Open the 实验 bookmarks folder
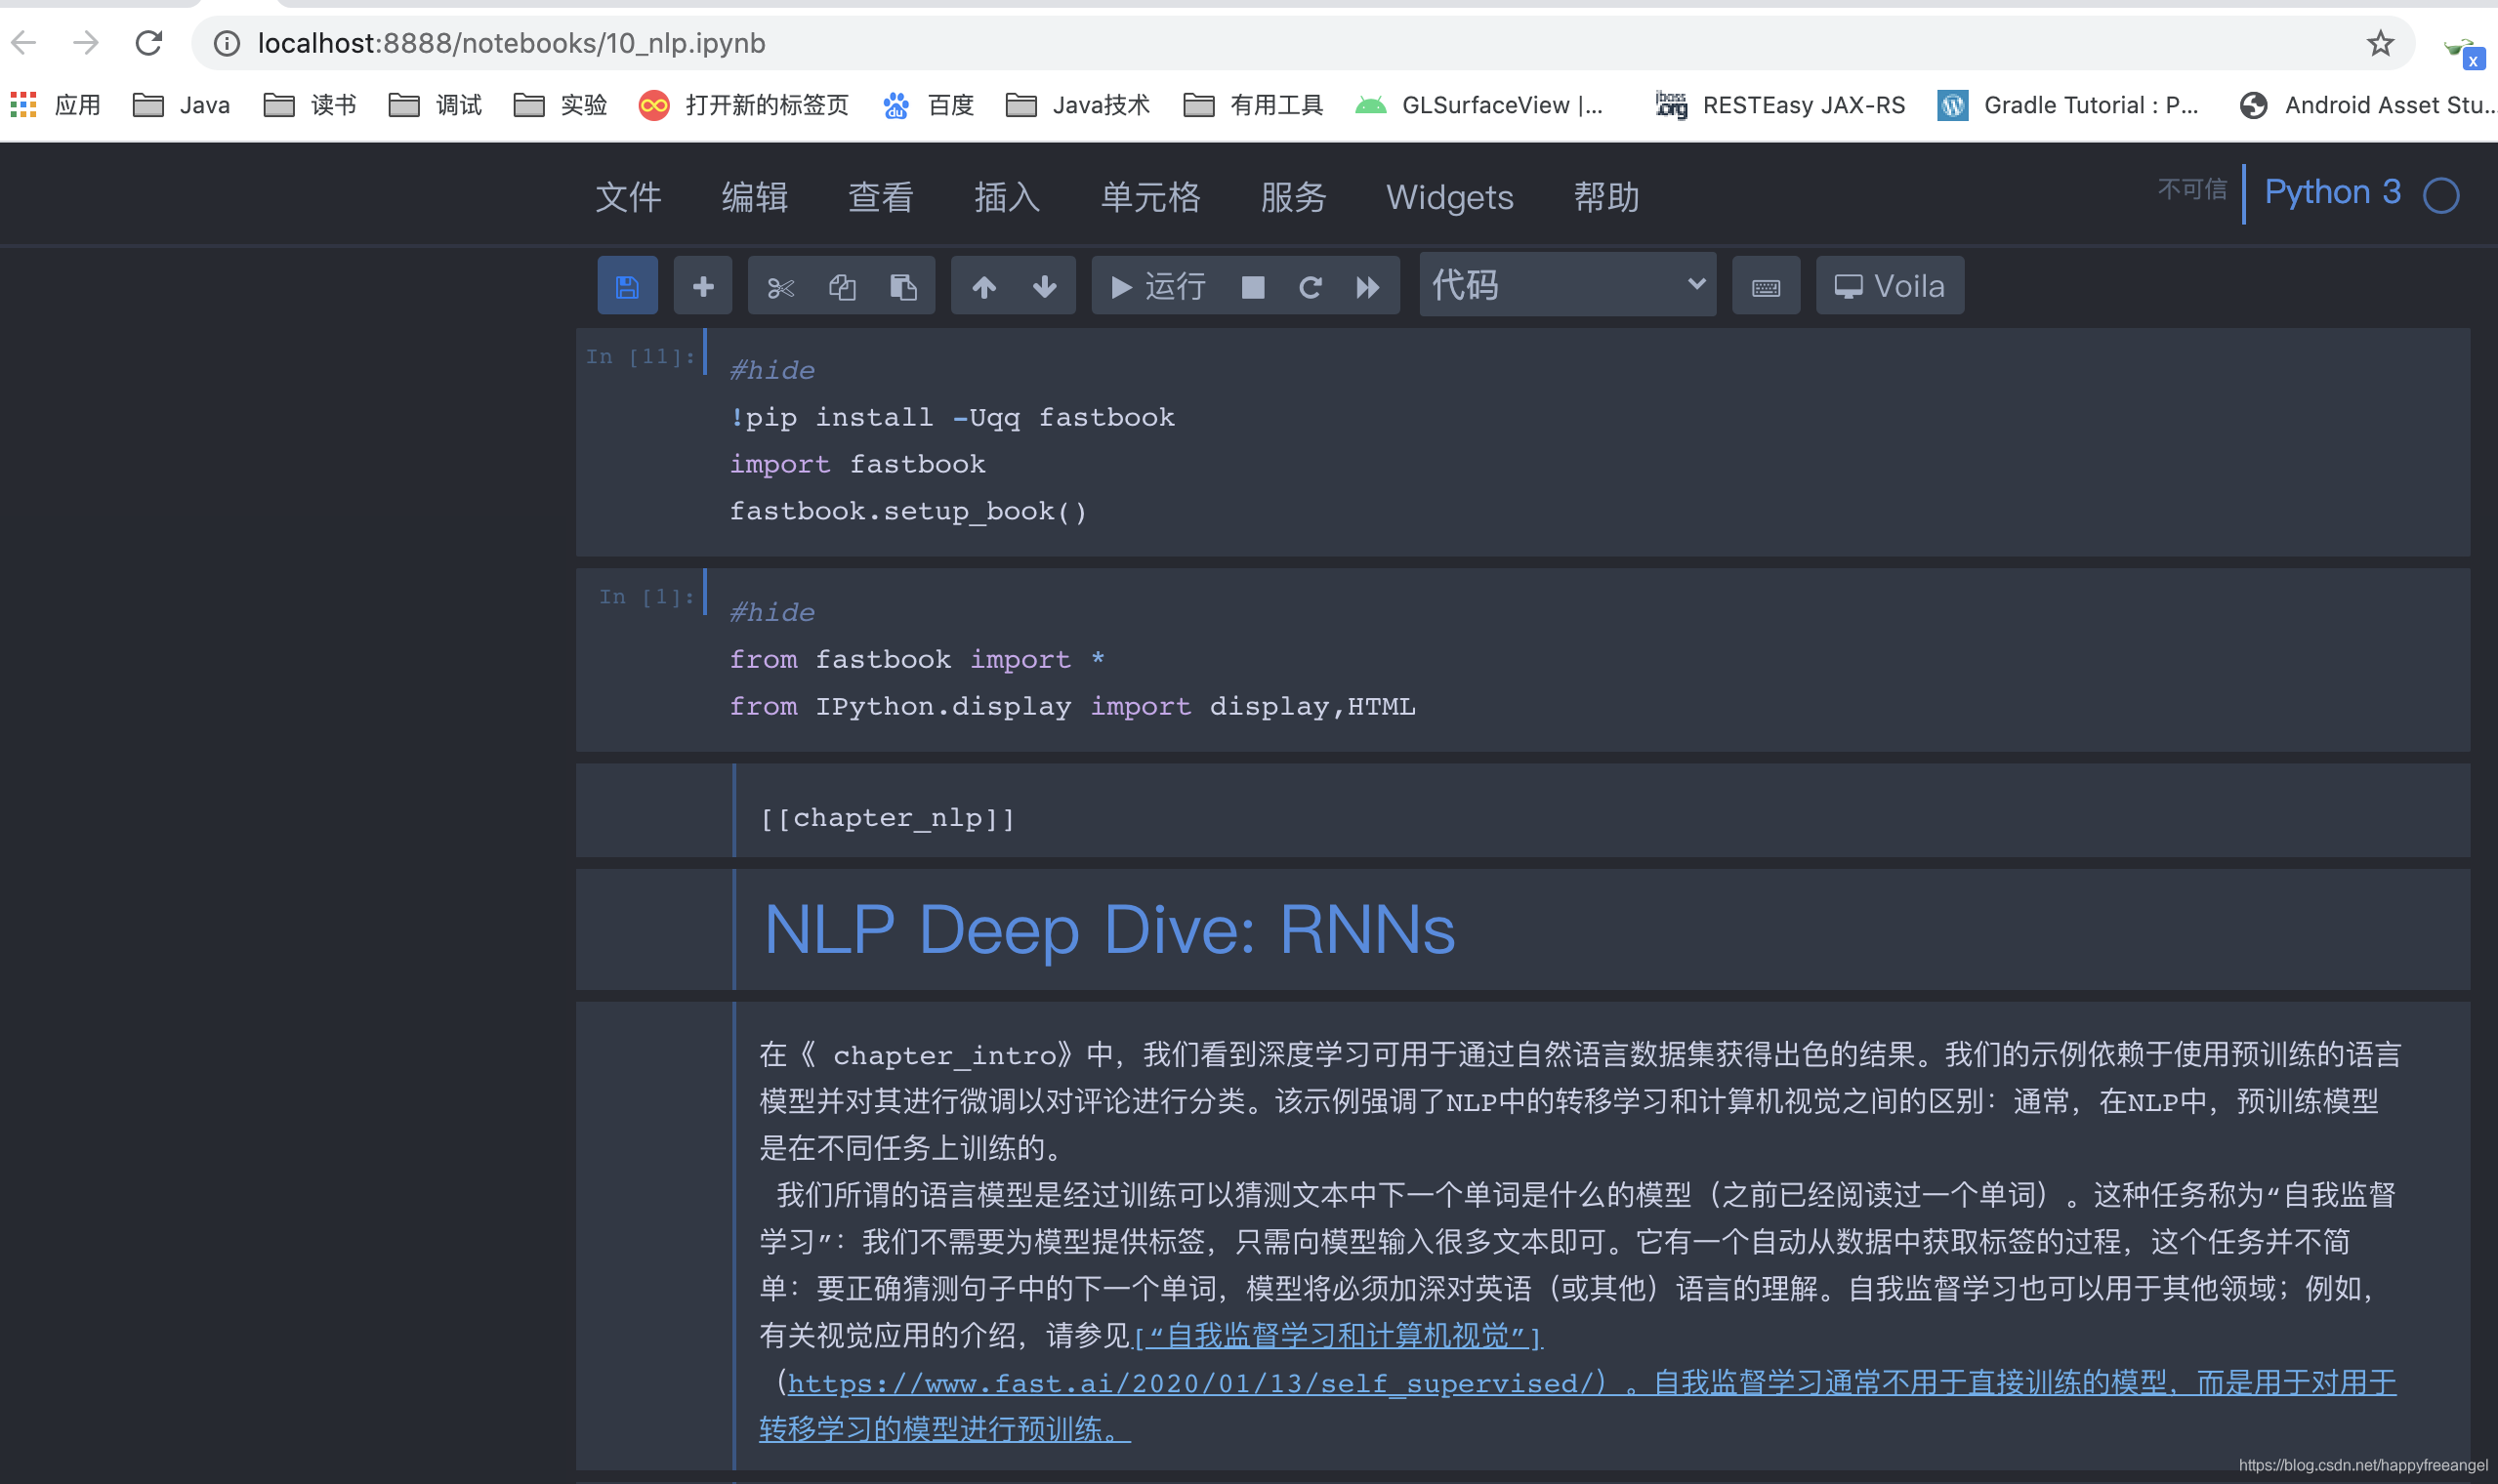The image size is (2498, 1484). point(560,105)
